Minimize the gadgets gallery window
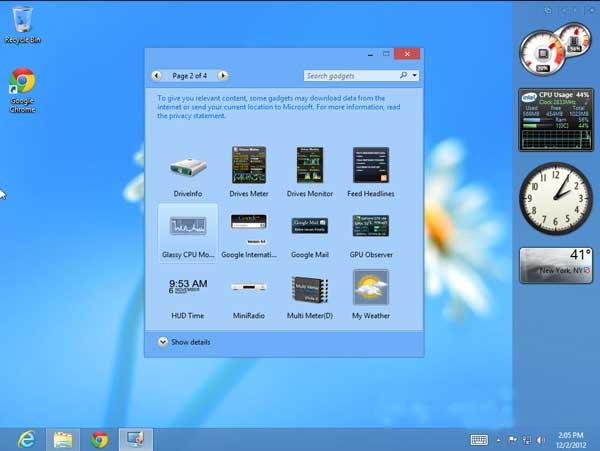This screenshot has width=600, height=451. pos(370,54)
